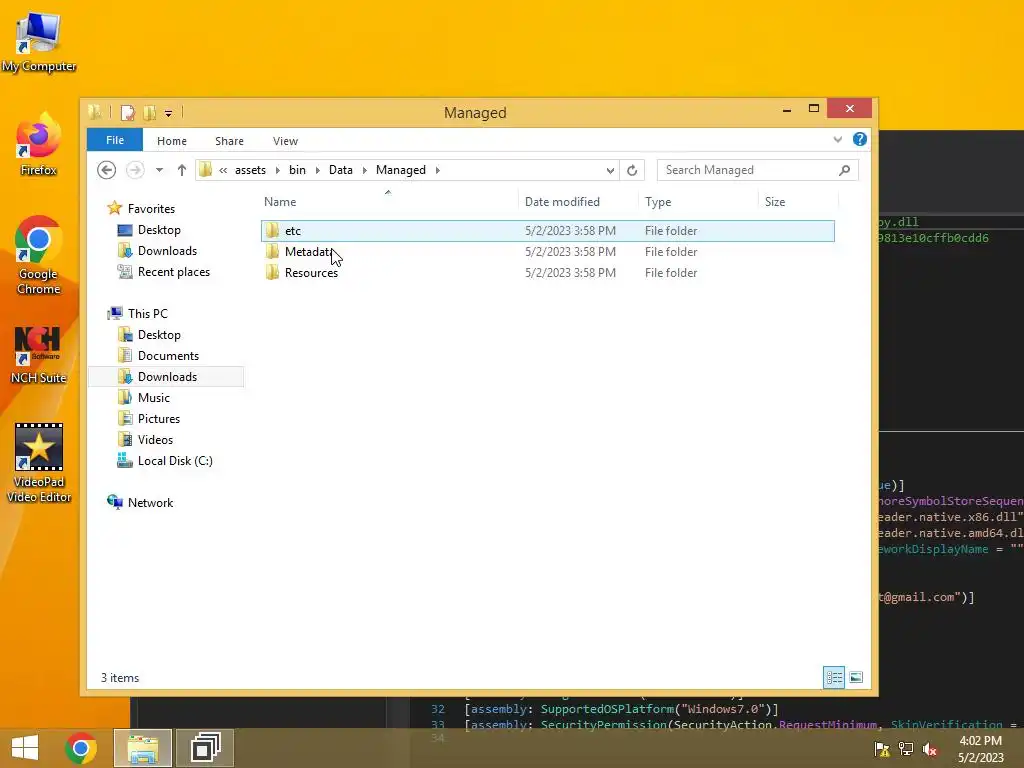Open Action Center flag icon
This screenshot has width=1024, height=768.
point(882,749)
